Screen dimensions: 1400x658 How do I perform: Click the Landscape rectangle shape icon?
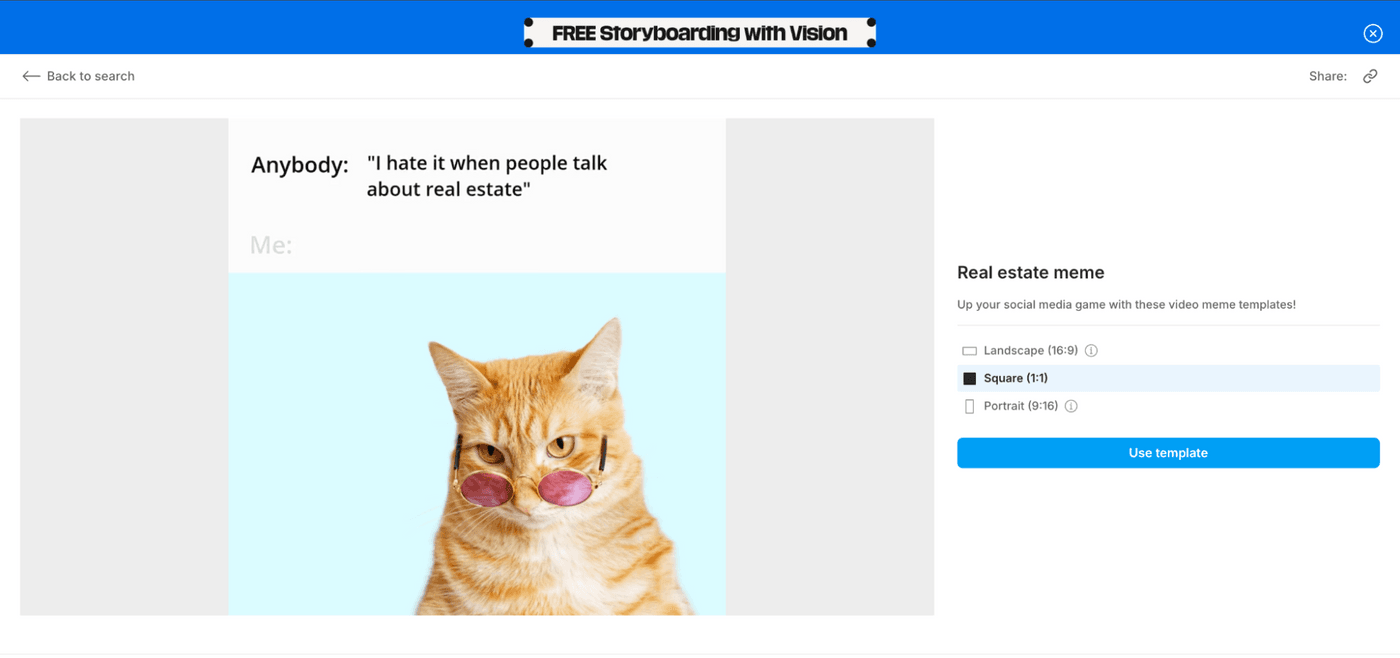click(969, 351)
